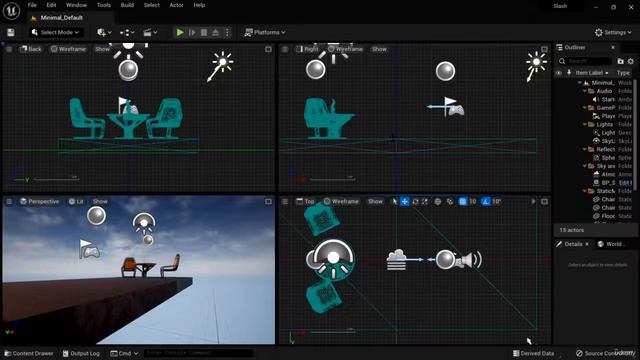This screenshot has height=360, width=640.
Task: Toggle rotation snapping in Top viewport
Action: coord(485,201)
